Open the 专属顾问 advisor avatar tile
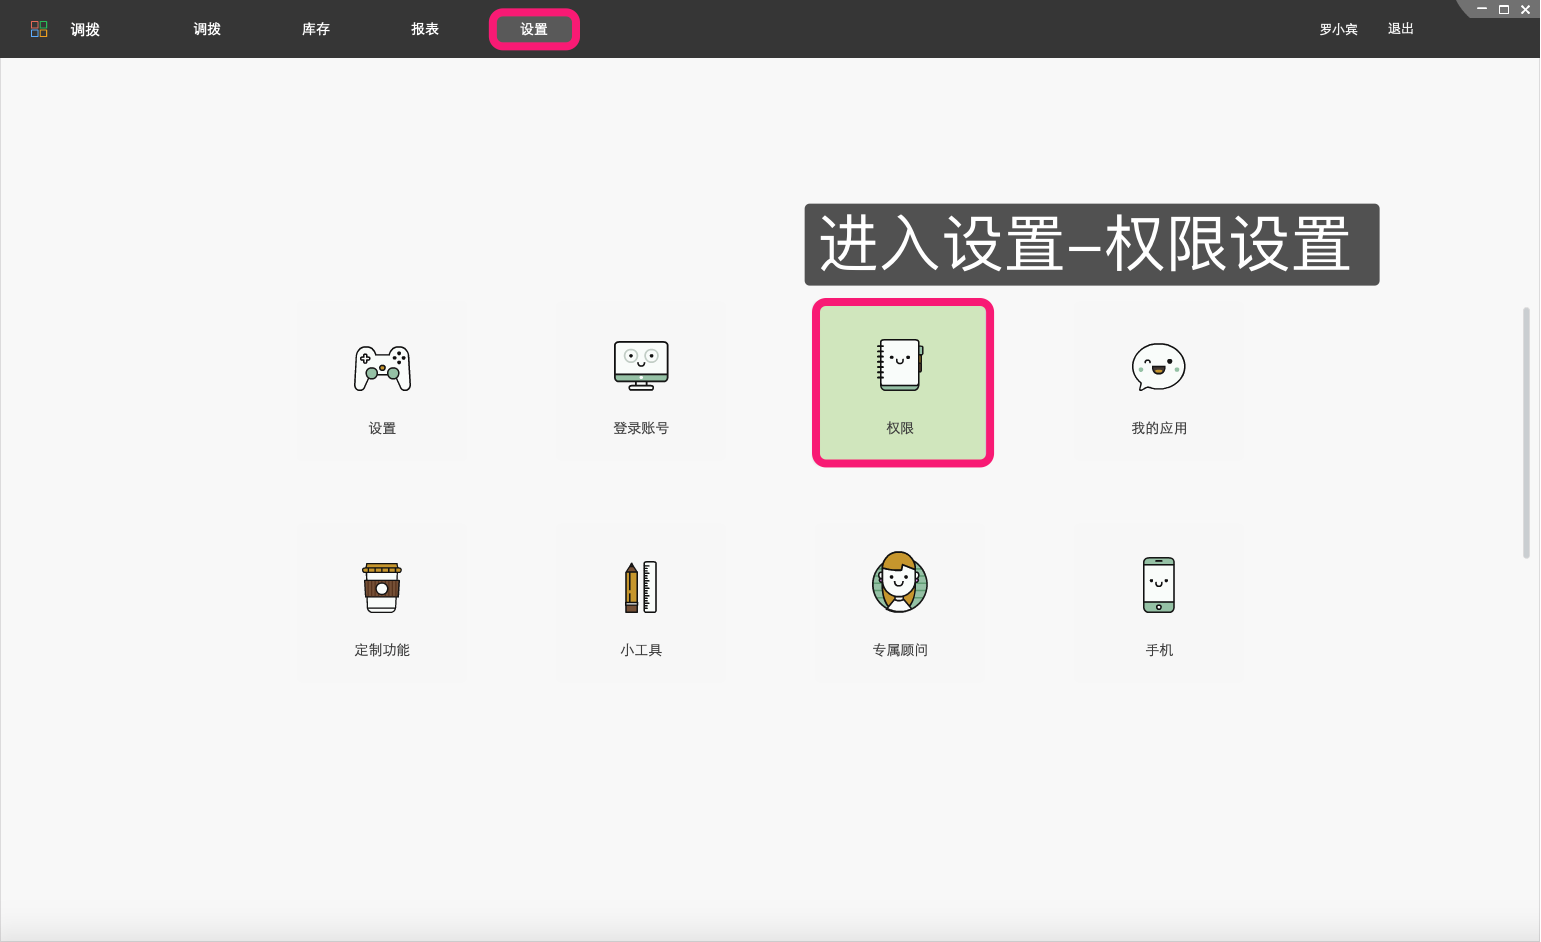Image resolution: width=1541 pixels, height=942 pixels. point(900,604)
